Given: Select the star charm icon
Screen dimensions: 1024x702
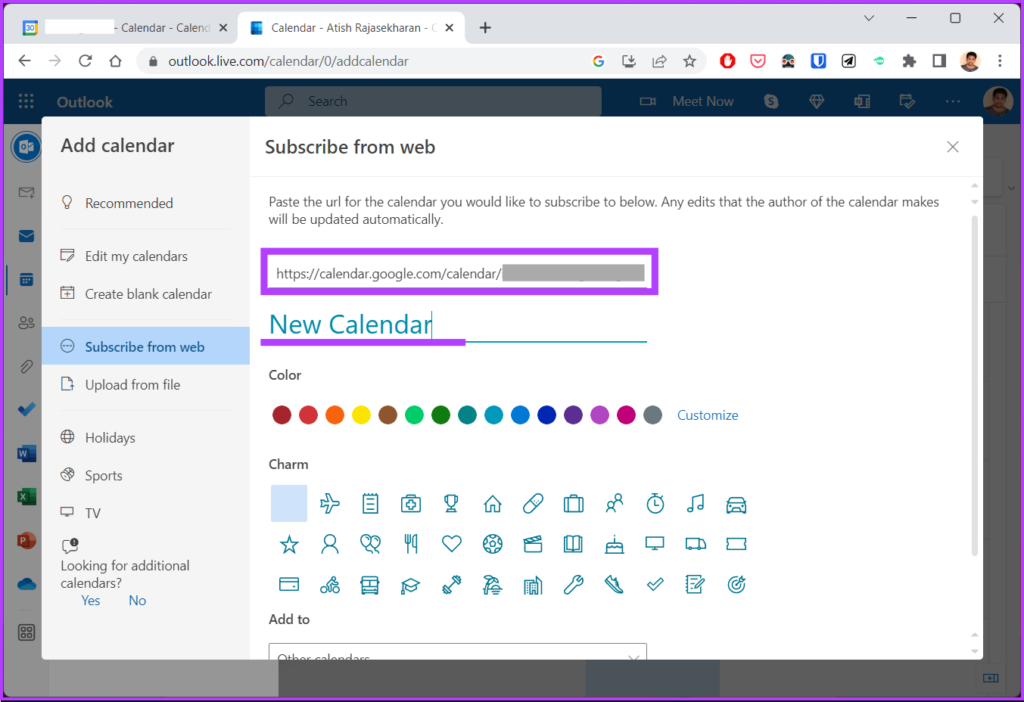Looking at the screenshot, I should 289,544.
